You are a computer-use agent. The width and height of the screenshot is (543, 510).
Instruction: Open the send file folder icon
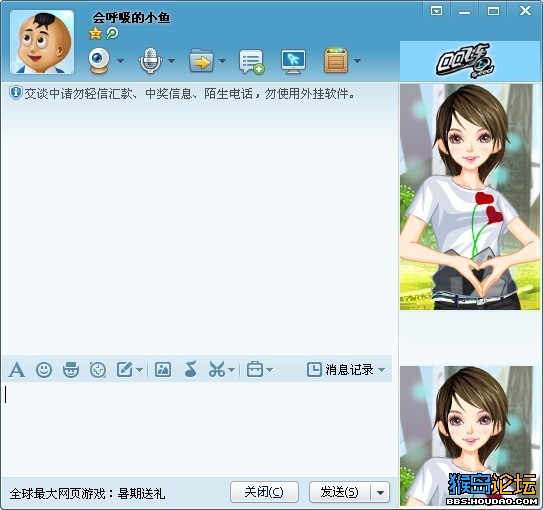click(201, 61)
